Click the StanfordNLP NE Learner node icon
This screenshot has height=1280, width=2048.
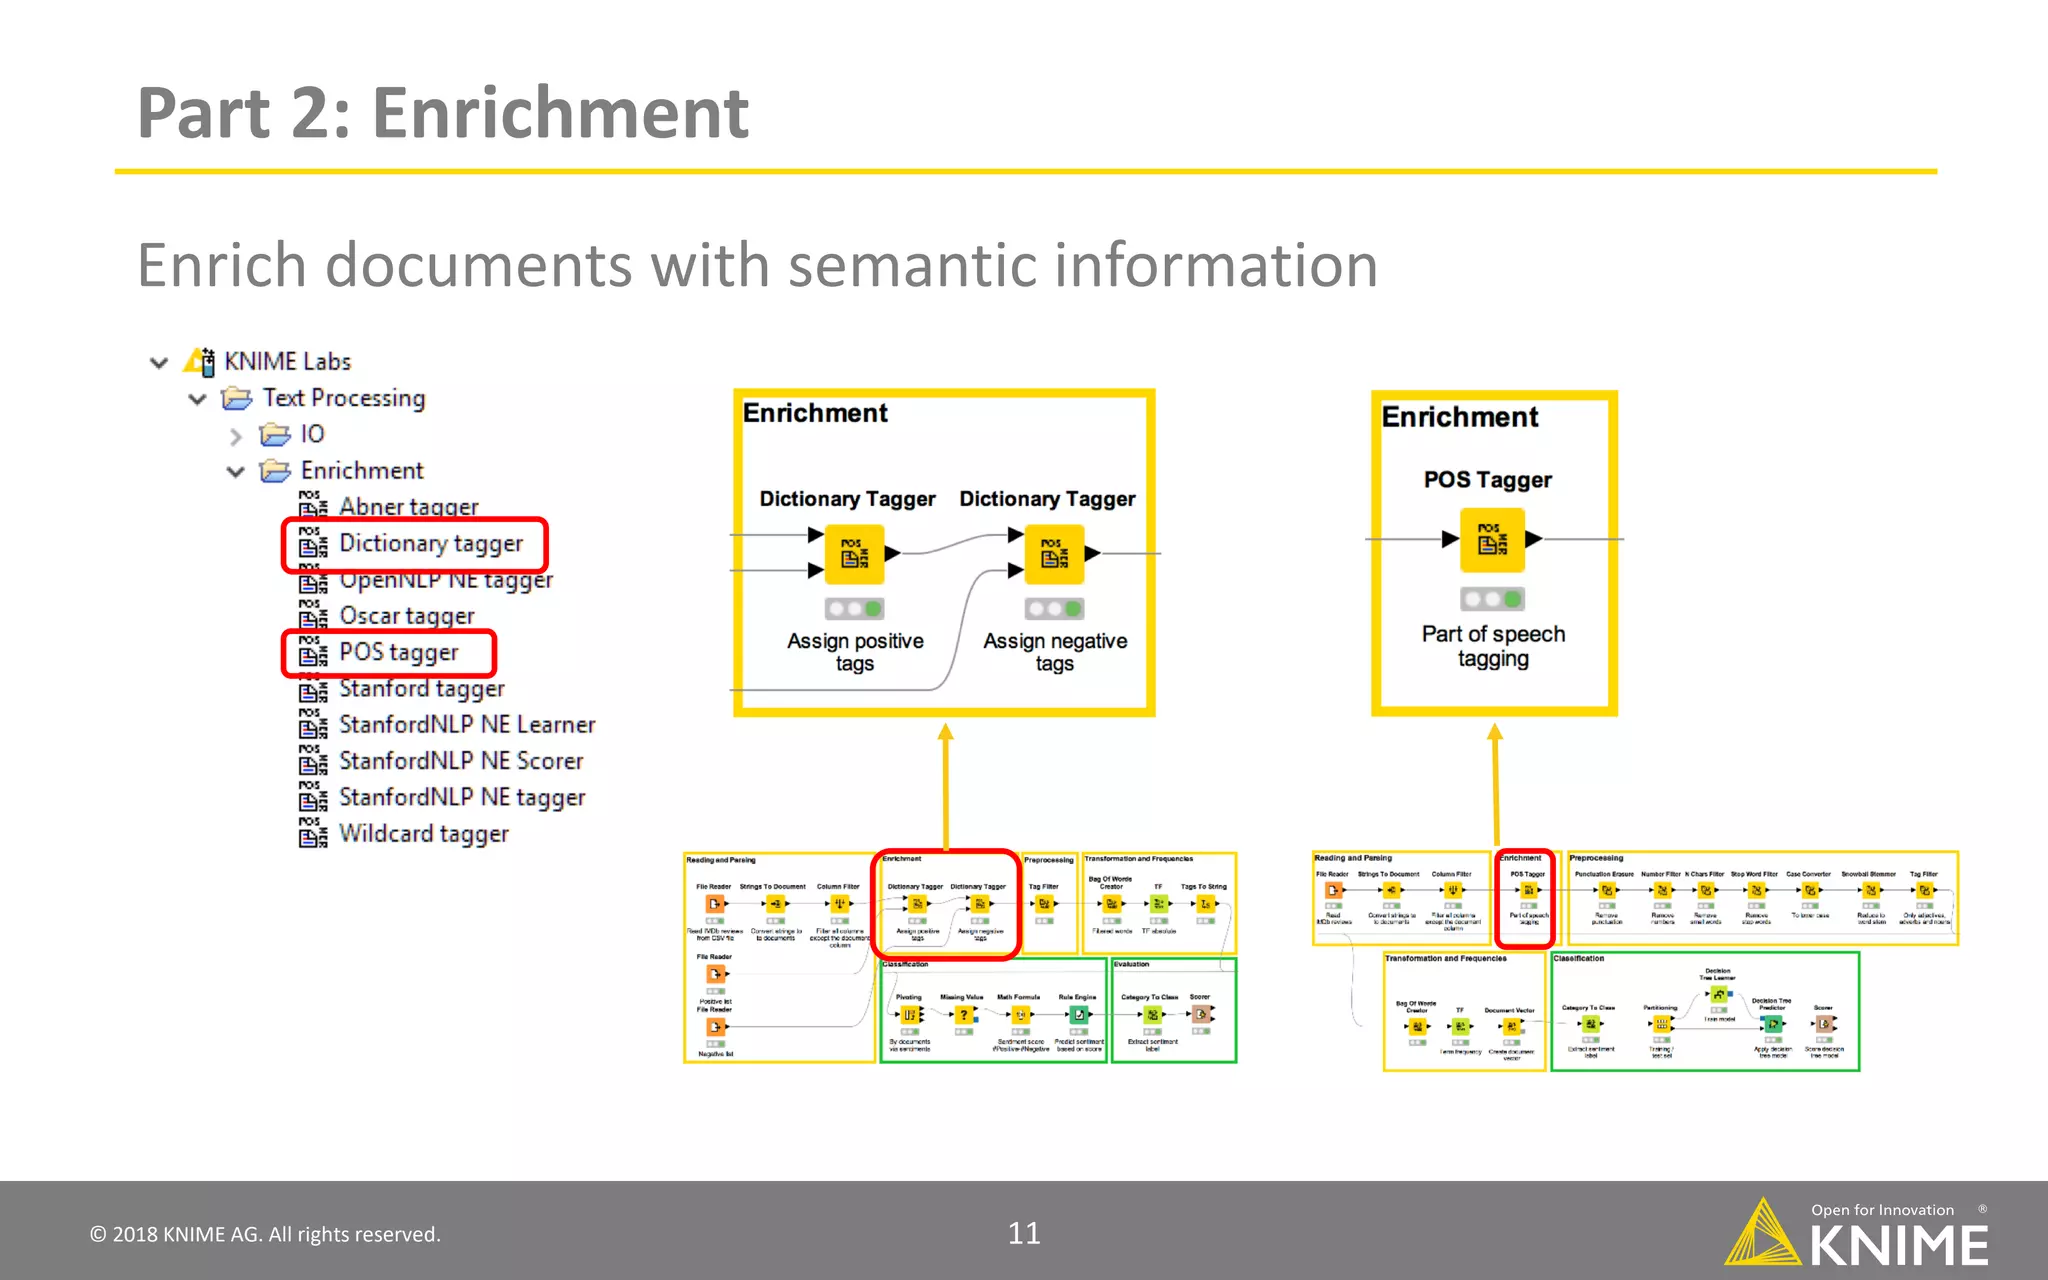click(313, 724)
